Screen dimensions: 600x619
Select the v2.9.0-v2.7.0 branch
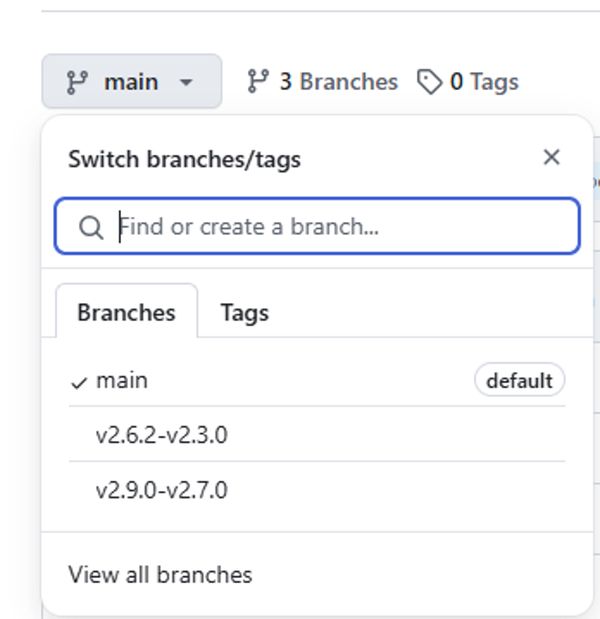317,490
